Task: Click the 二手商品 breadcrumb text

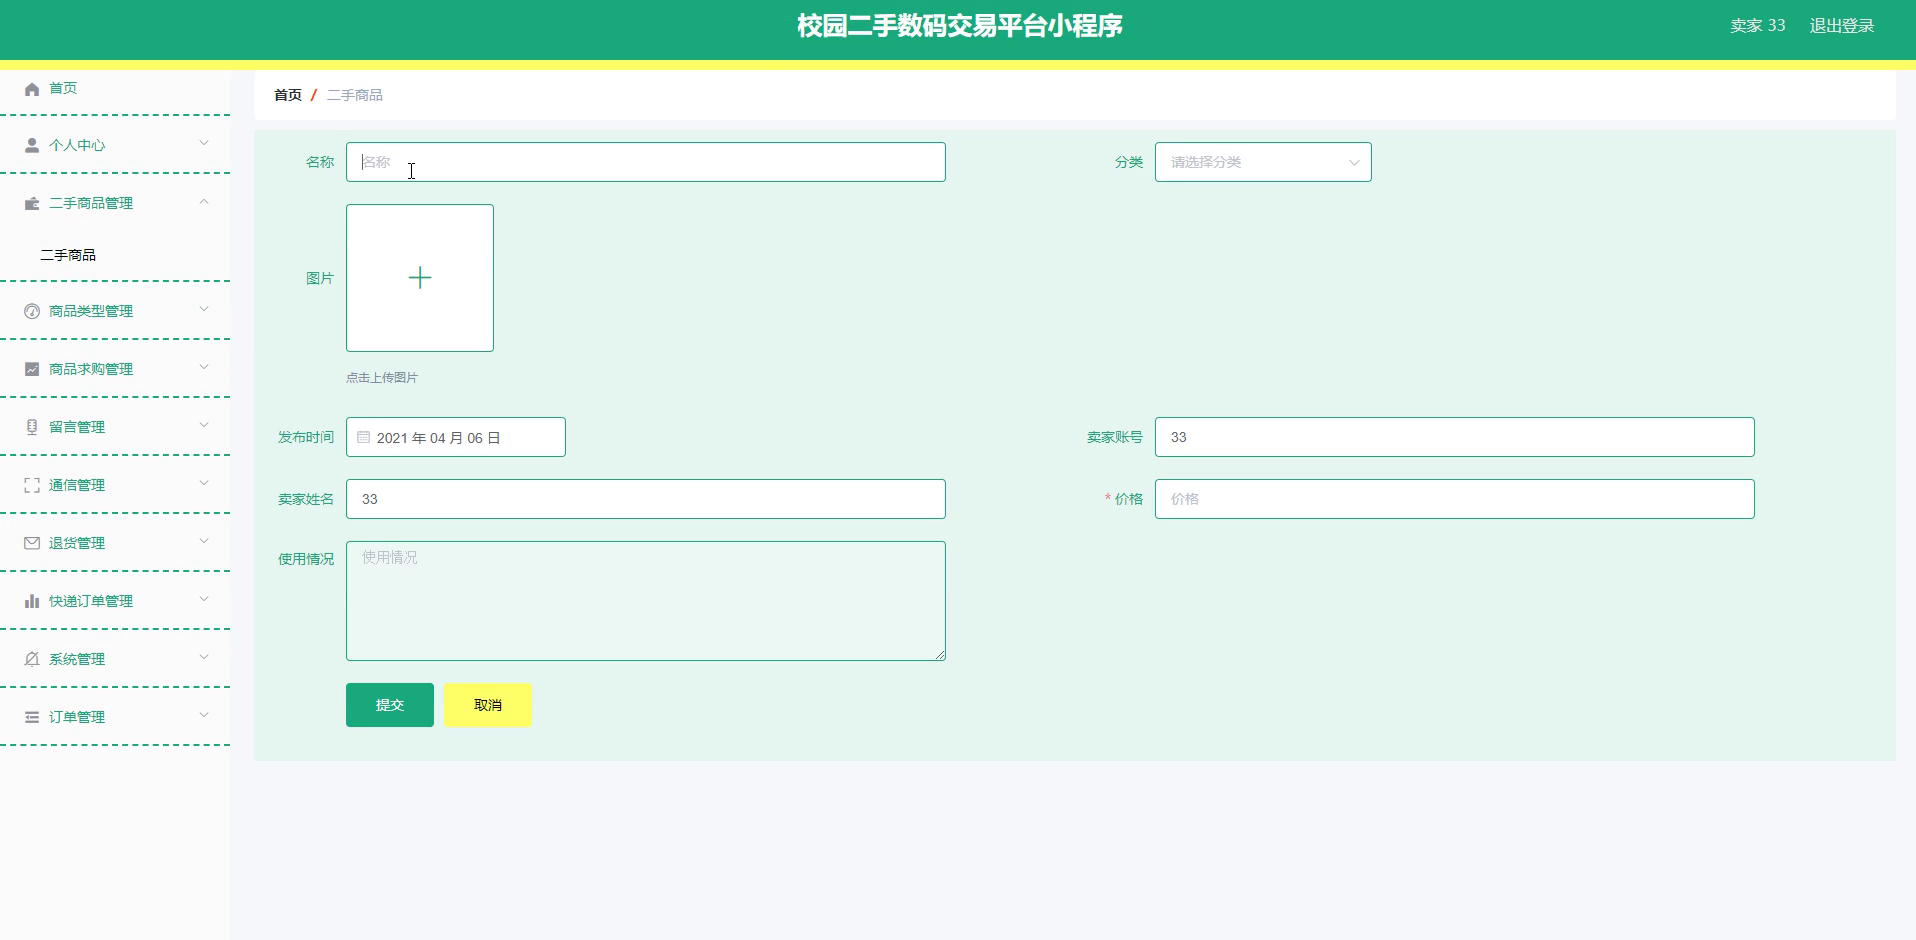Action: point(355,95)
